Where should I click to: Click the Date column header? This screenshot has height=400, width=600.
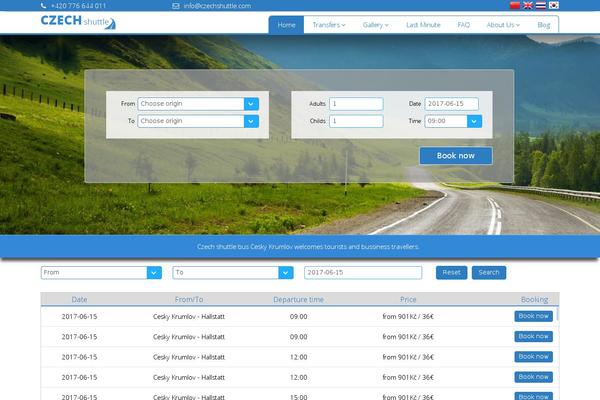pyautogui.click(x=79, y=299)
